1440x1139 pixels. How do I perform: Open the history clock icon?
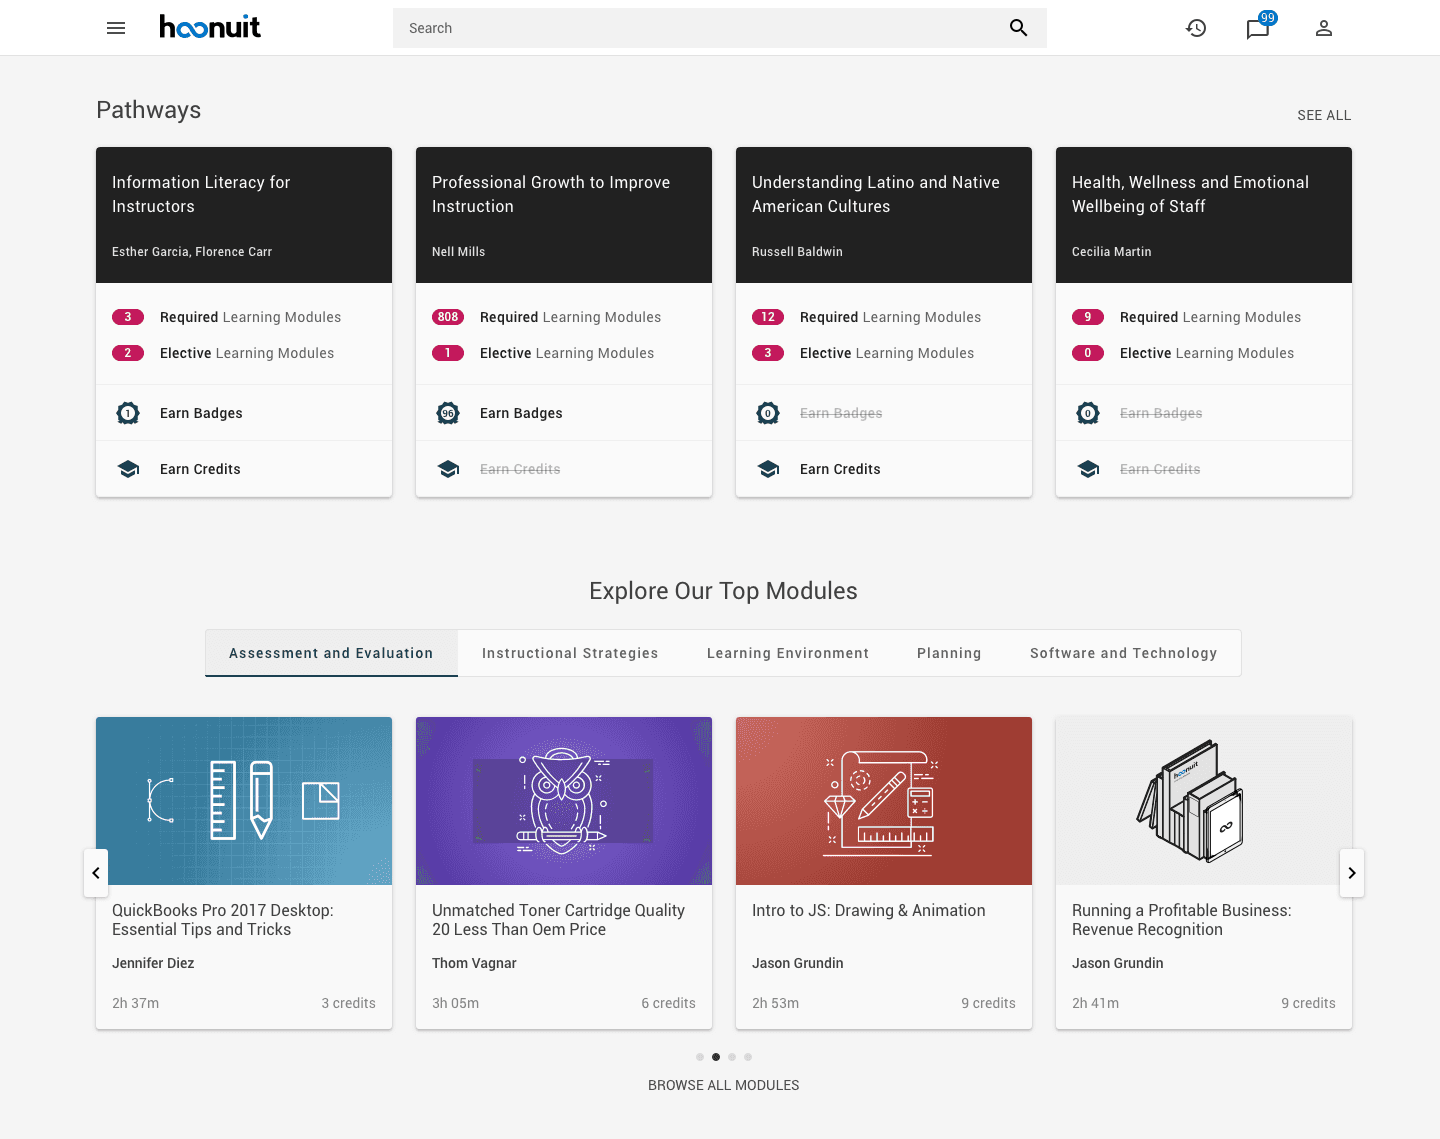coord(1196,28)
